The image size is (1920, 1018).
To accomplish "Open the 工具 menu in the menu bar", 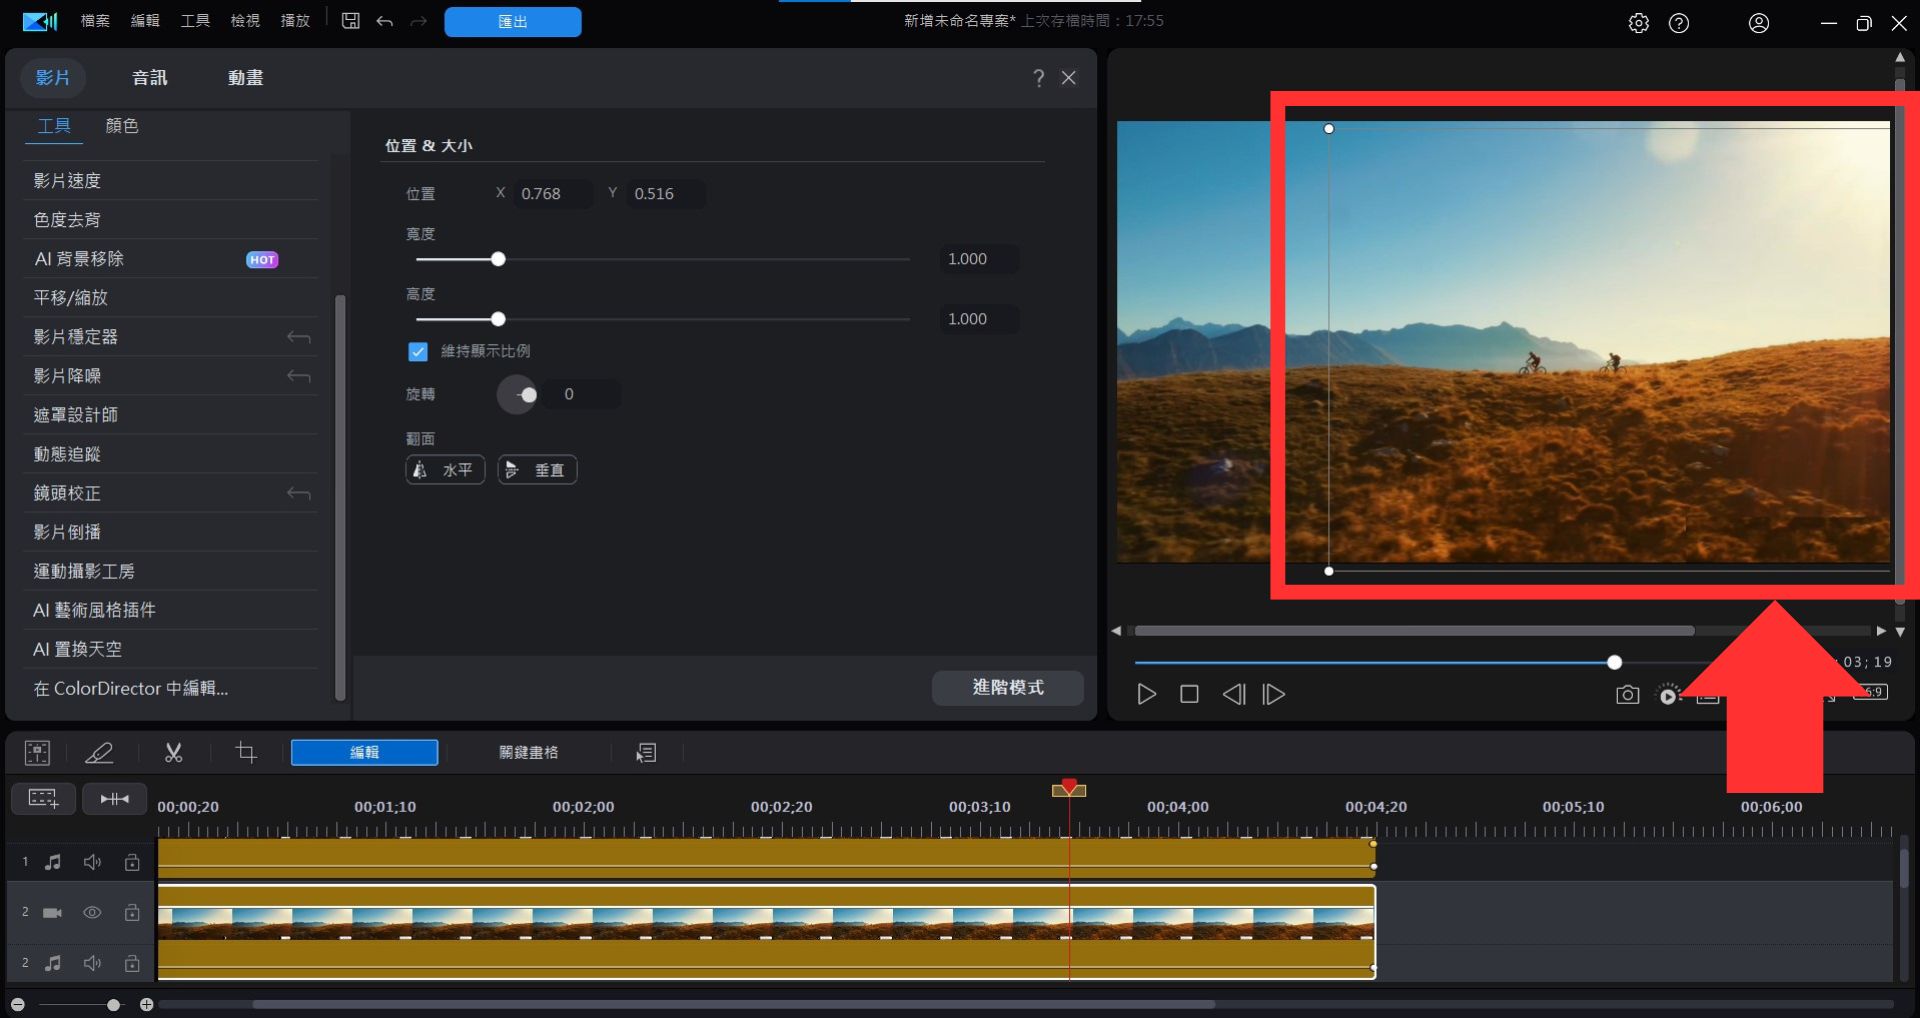I will coord(195,21).
